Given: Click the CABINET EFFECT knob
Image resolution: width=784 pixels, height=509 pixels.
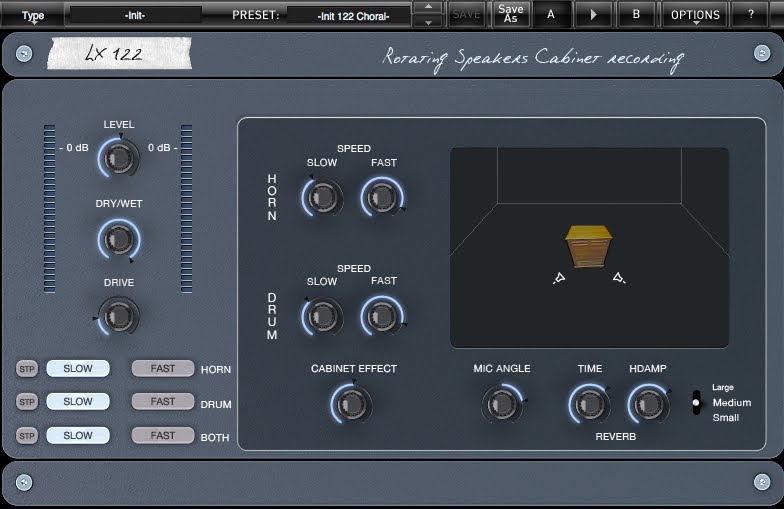Looking at the screenshot, I should pyautogui.click(x=351, y=404).
